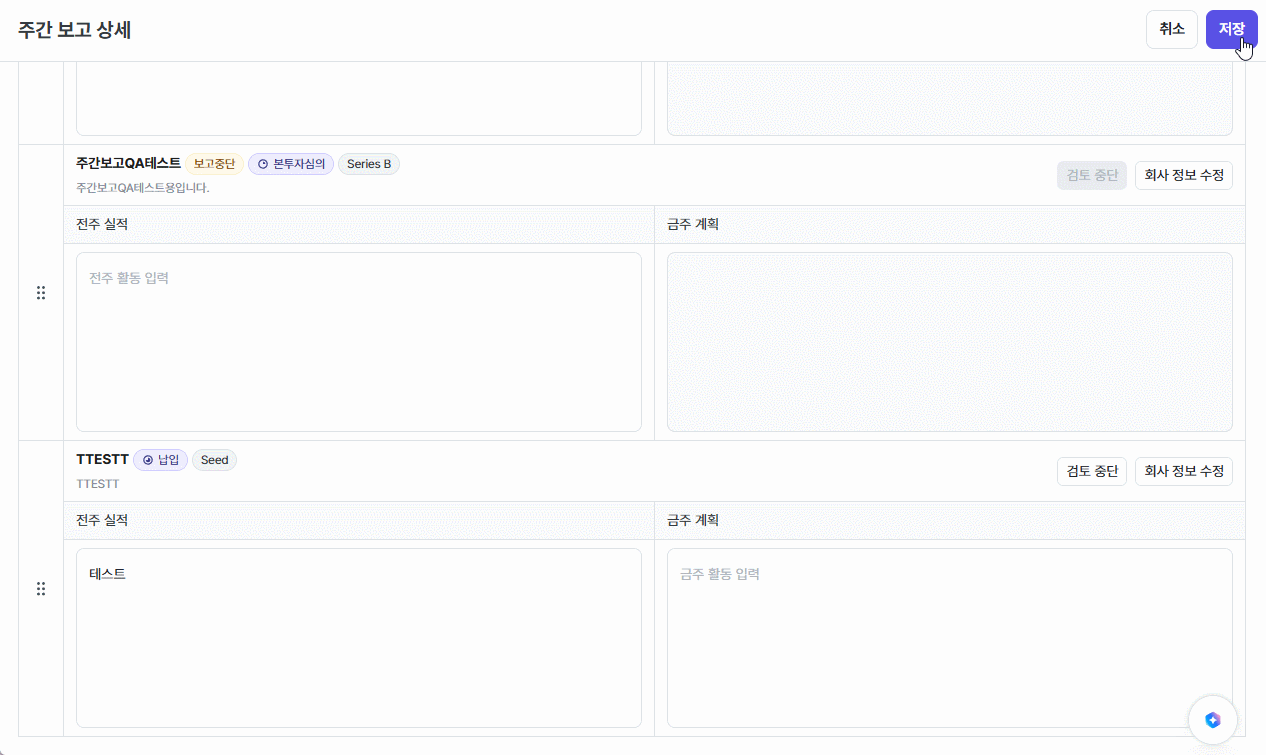Open the floating assistant icon at bottom right
The image size is (1266, 755).
point(1213,720)
